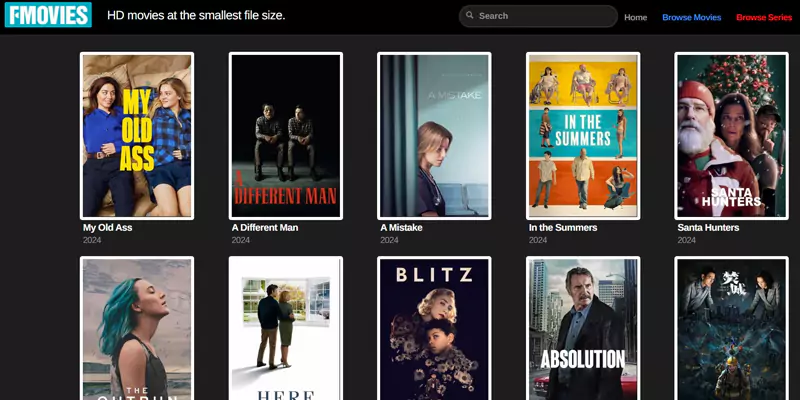
Task: Open the Absolution movie poster
Action: pyautogui.click(x=583, y=328)
